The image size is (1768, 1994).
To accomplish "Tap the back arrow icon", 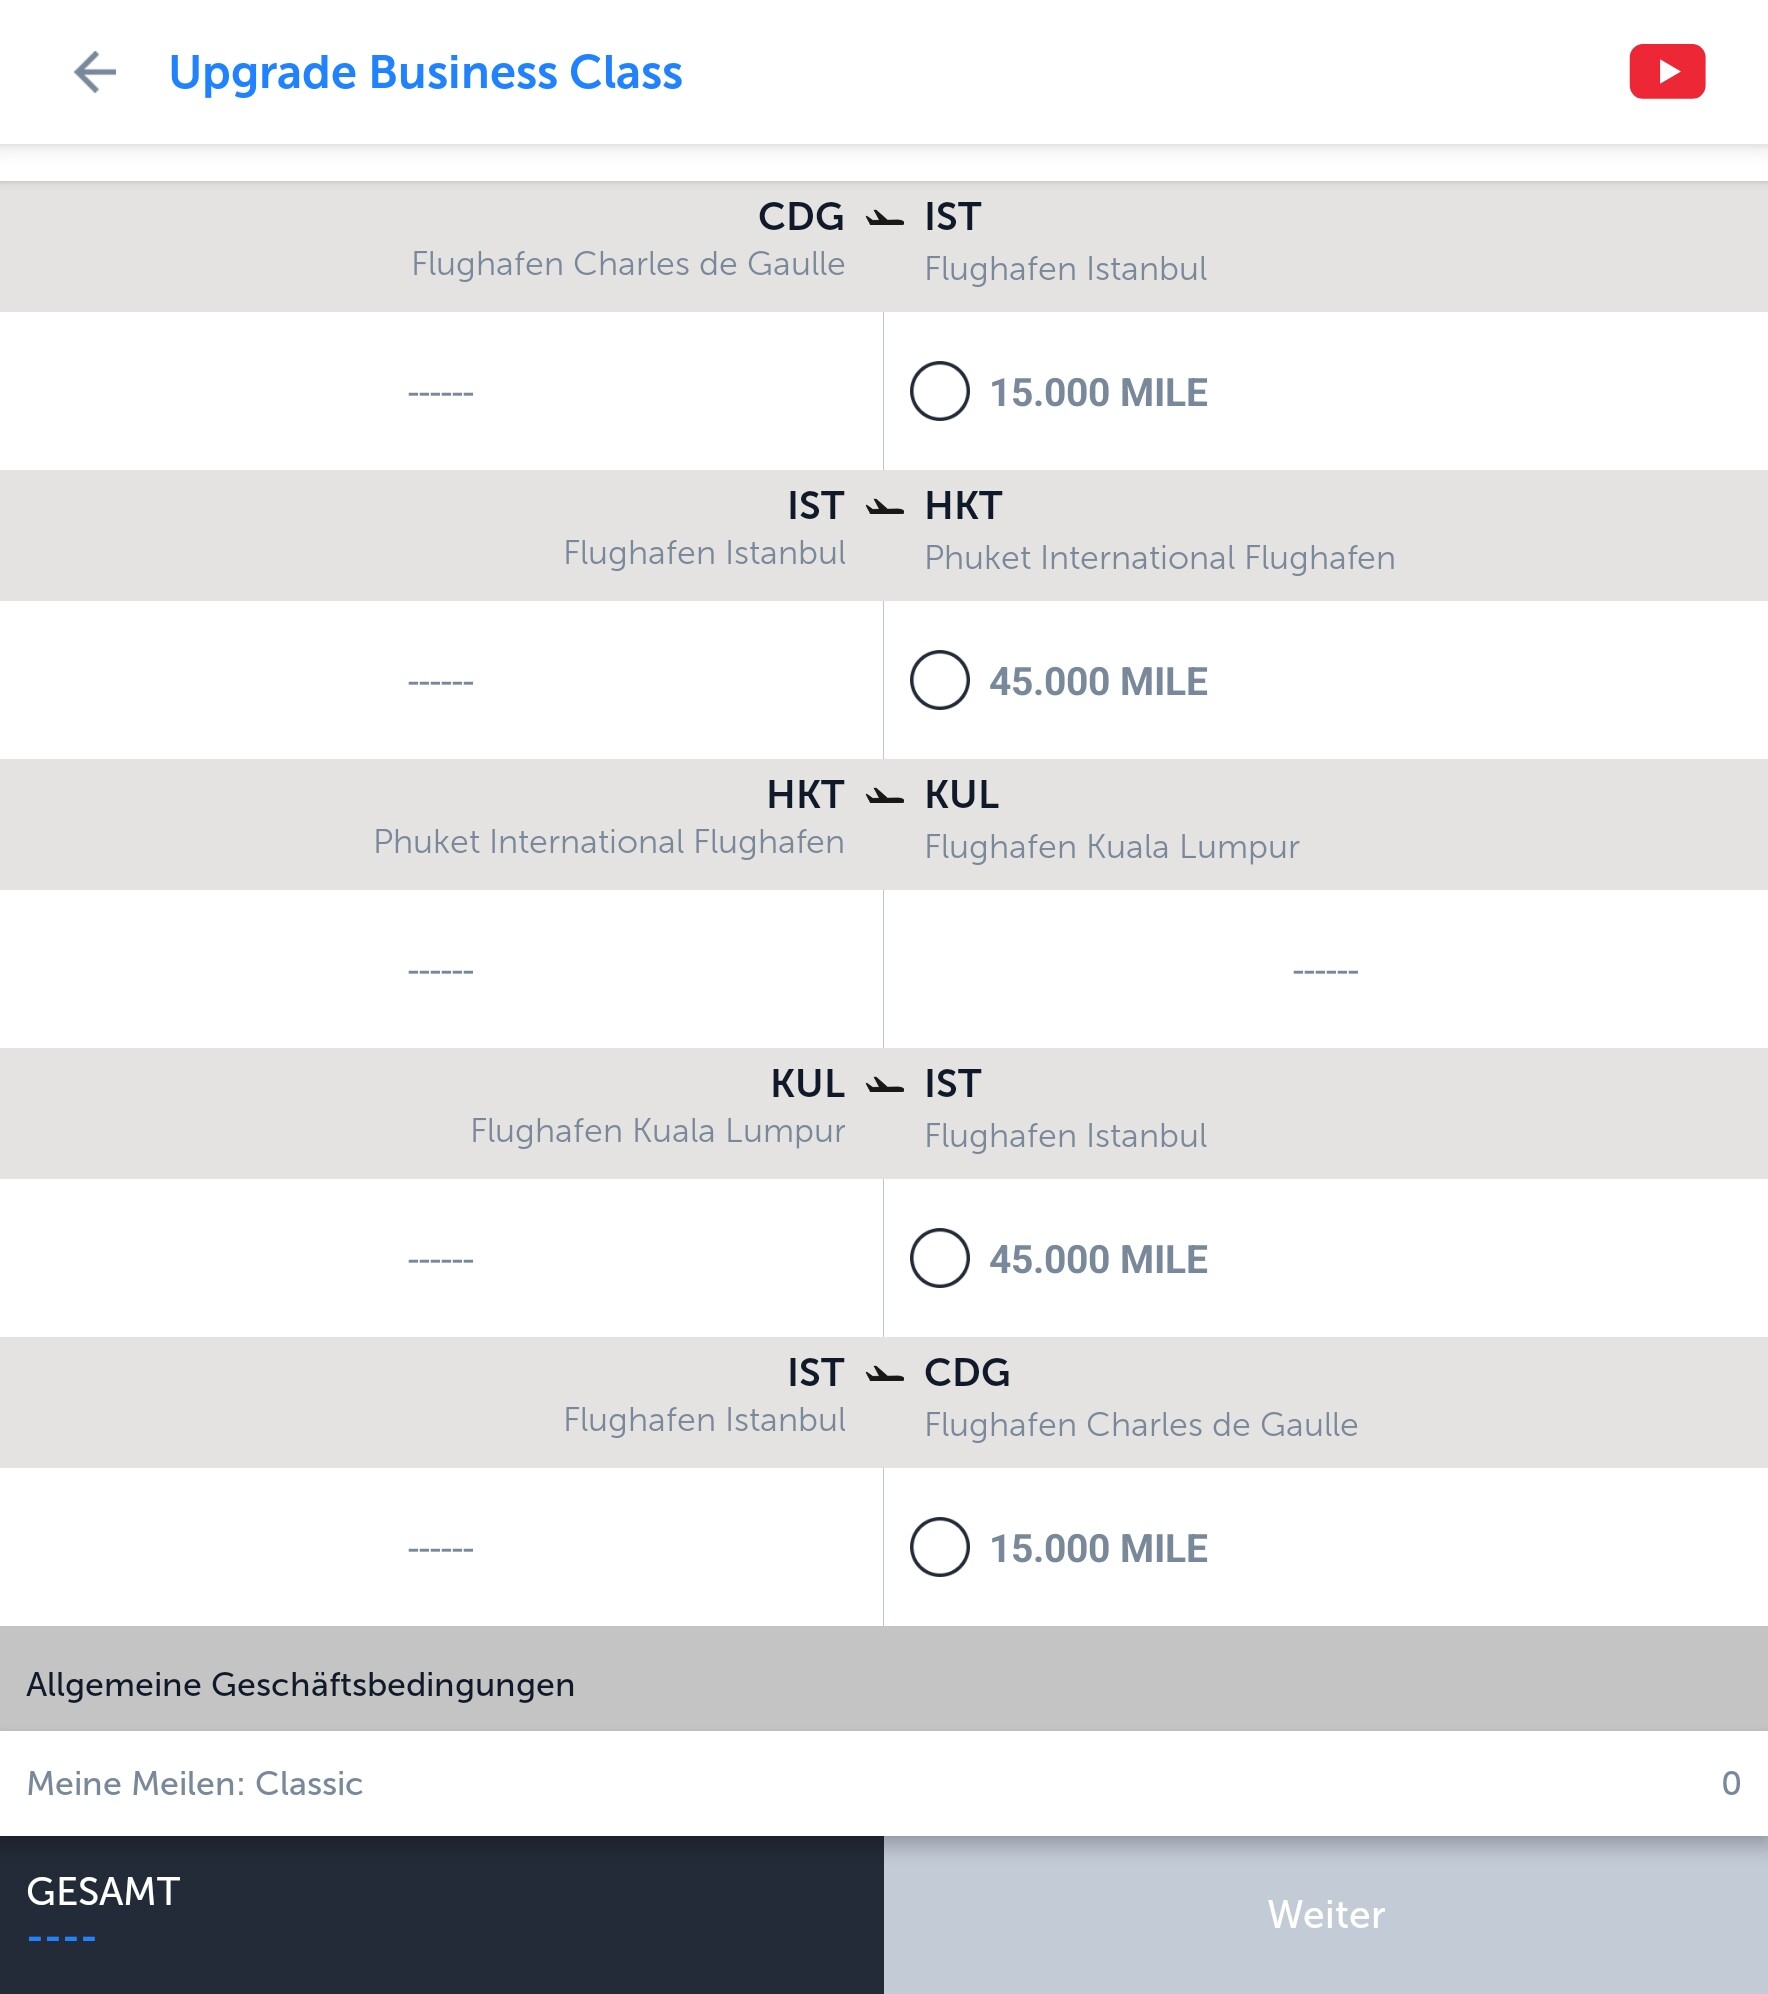I will (x=95, y=72).
